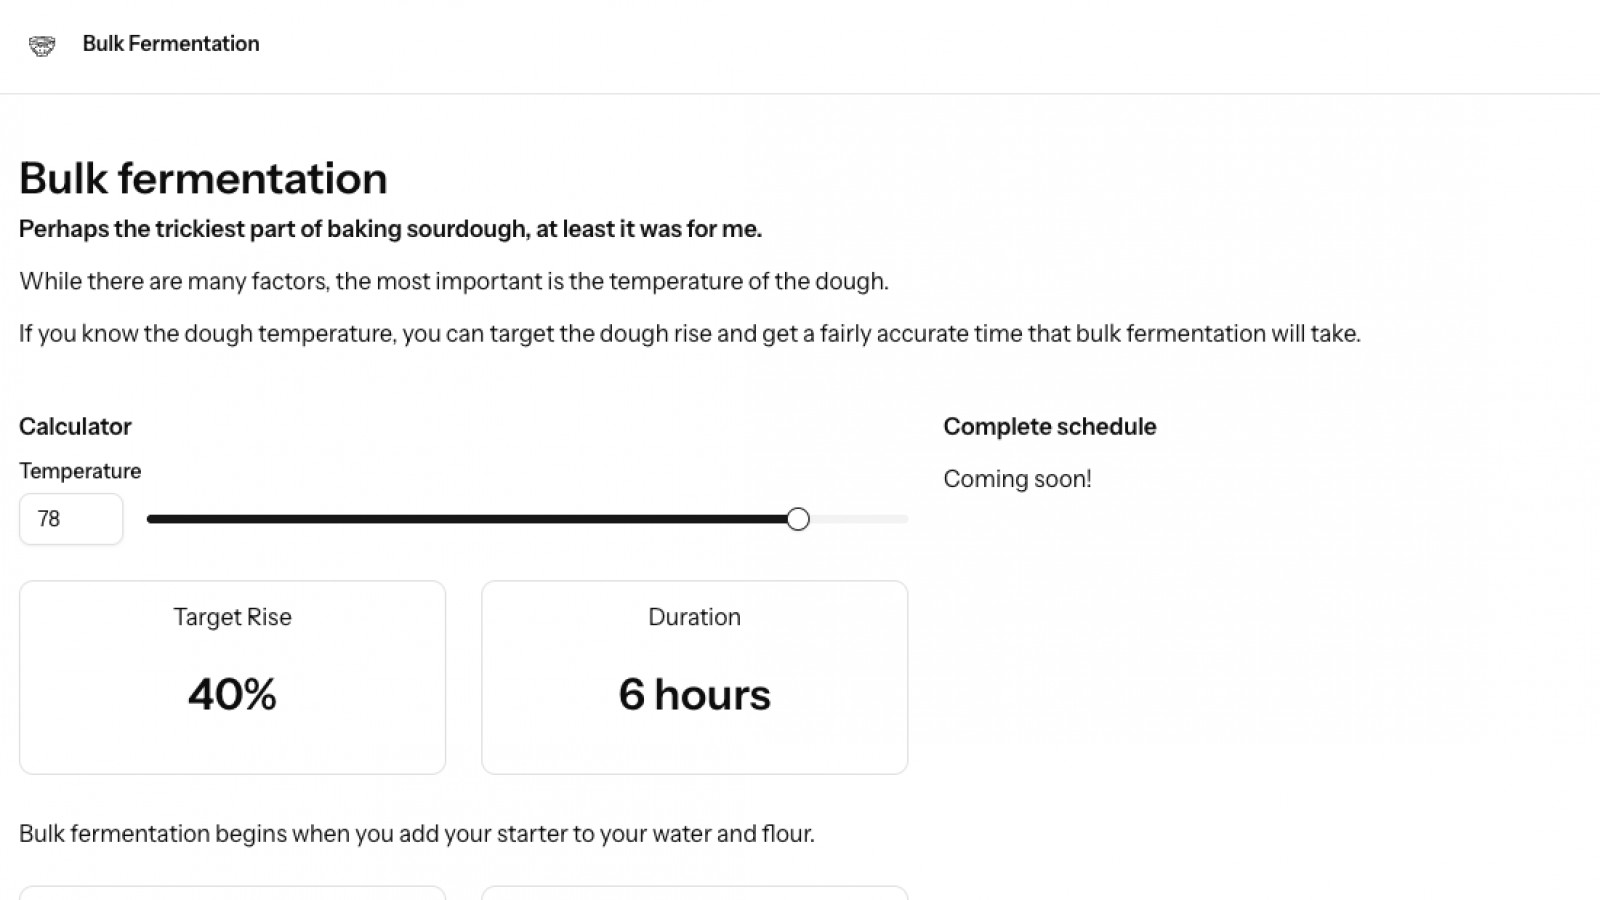Image resolution: width=1600 pixels, height=900 pixels.
Task: Click the Coming soon! text
Action: pos(1017,479)
